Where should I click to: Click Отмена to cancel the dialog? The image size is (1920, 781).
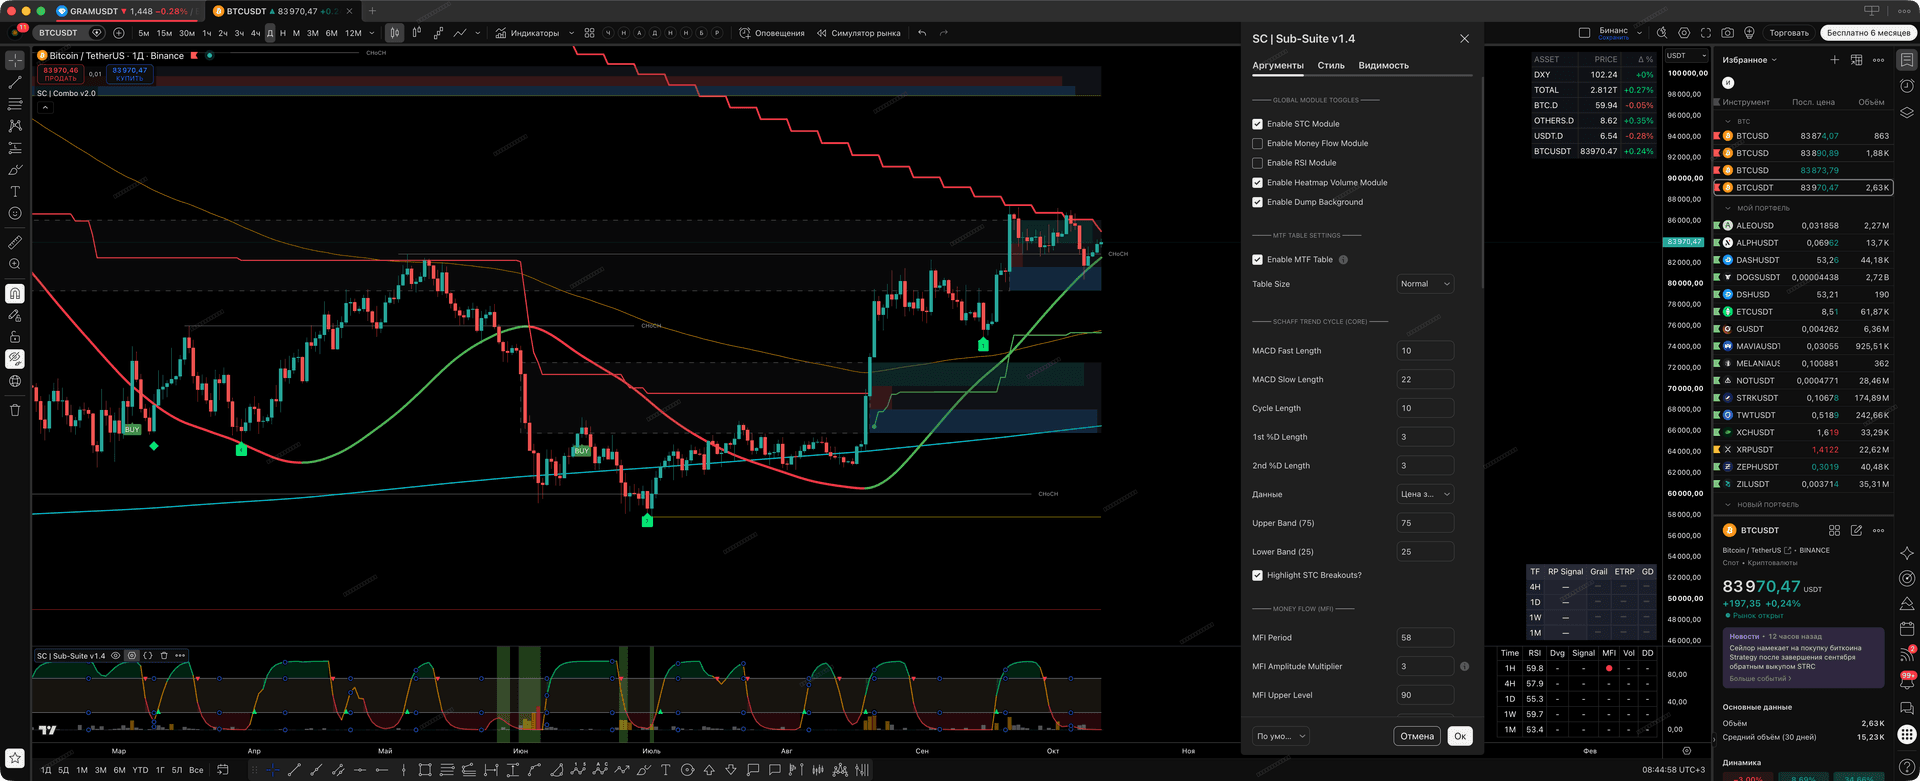coord(1416,736)
